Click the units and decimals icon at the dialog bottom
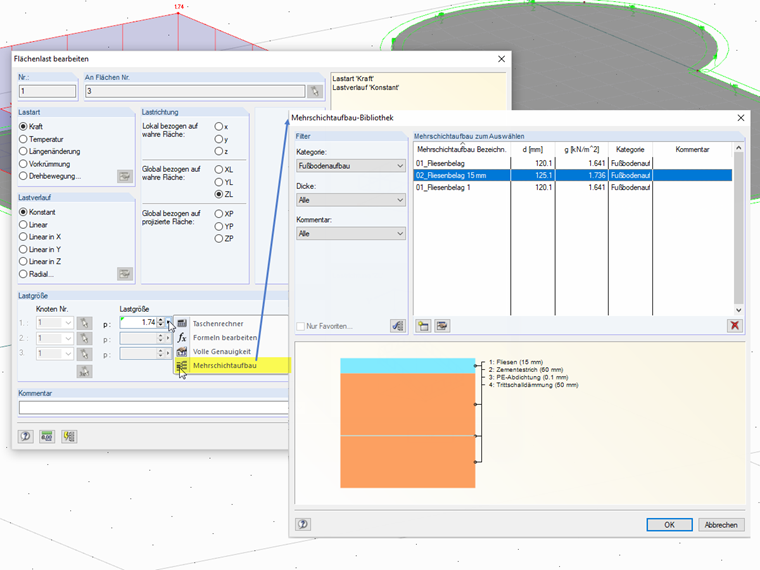 47,436
